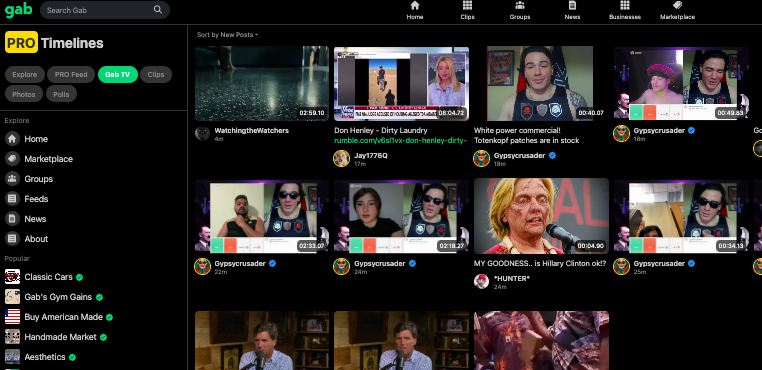Play the Hillary Clinton video thumbnail
The width and height of the screenshot is (762, 370).
[x=541, y=216]
